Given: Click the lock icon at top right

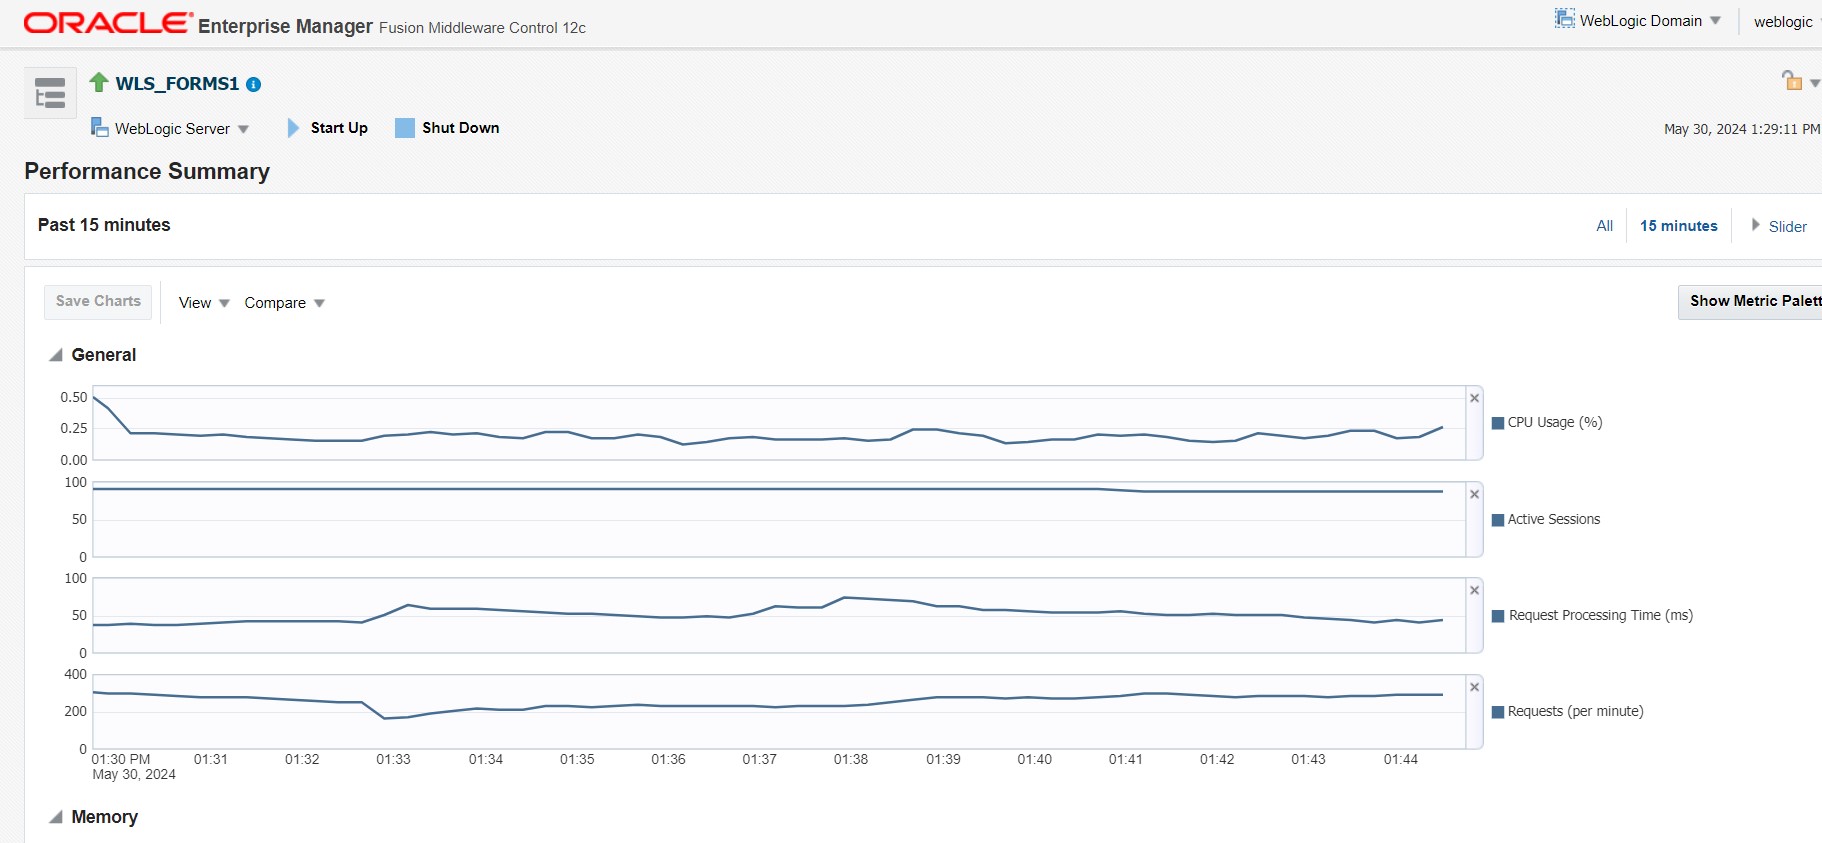Looking at the screenshot, I should tap(1792, 80).
